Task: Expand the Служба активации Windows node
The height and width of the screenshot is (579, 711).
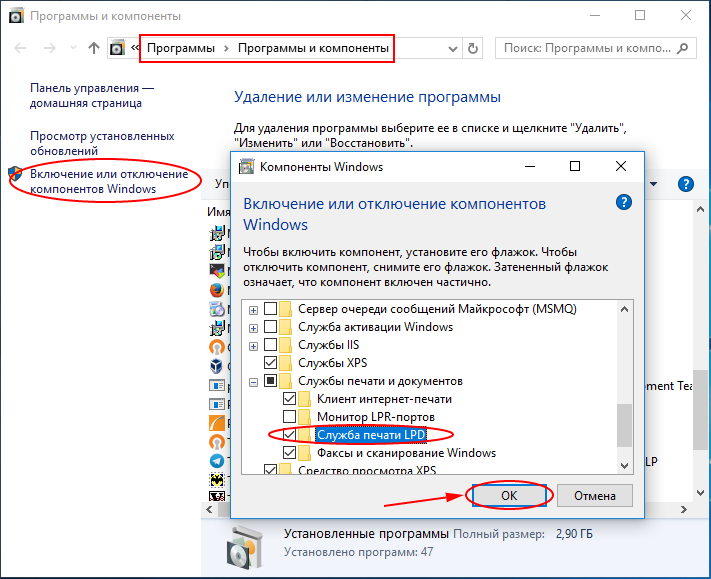Action: point(253,328)
